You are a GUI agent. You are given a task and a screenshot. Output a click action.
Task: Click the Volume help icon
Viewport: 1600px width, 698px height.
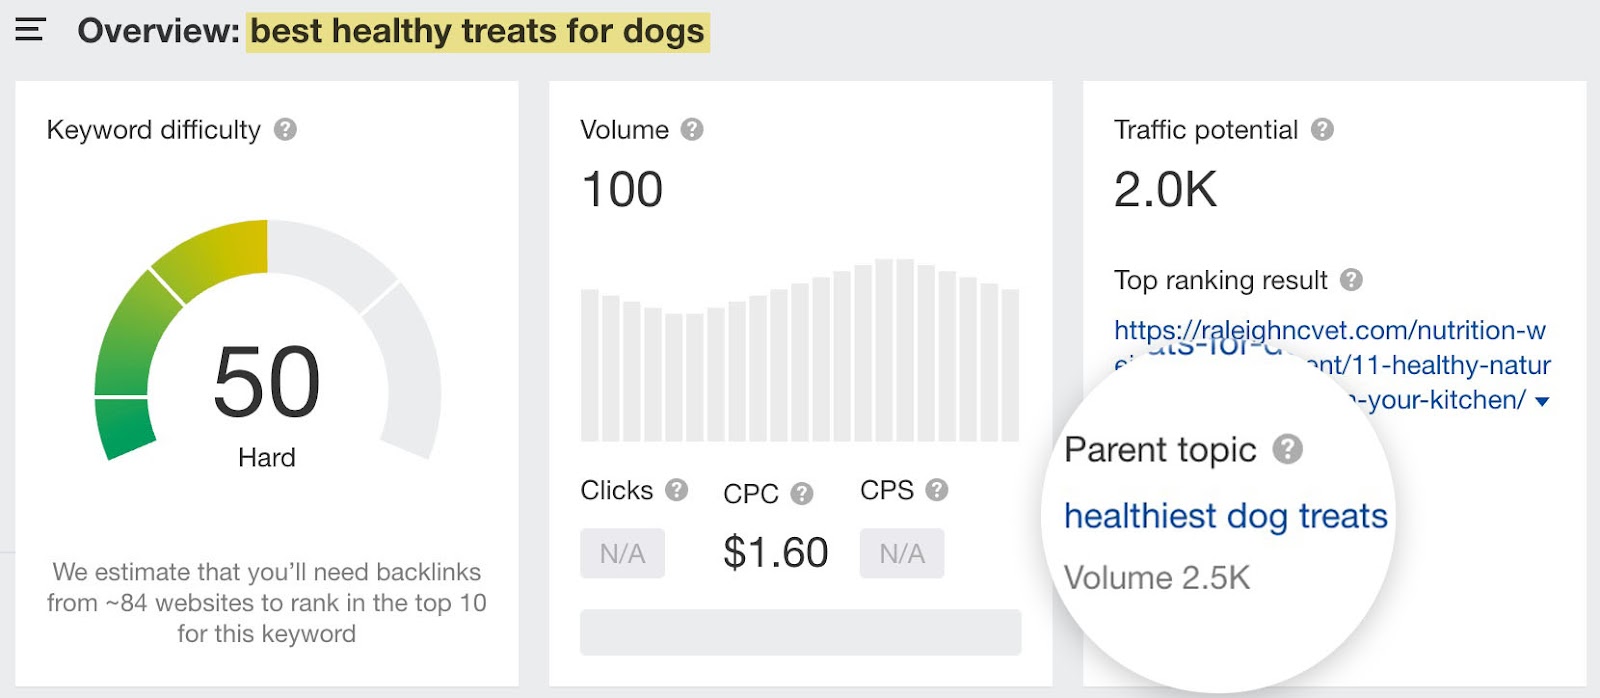pyautogui.click(x=693, y=129)
